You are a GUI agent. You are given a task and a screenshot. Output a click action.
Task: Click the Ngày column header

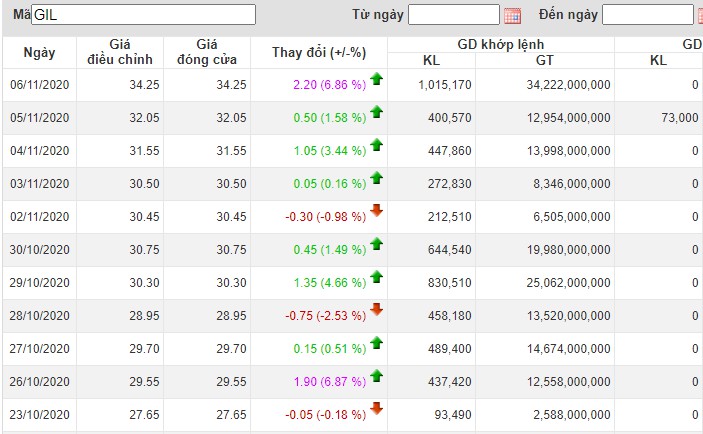click(x=40, y=52)
